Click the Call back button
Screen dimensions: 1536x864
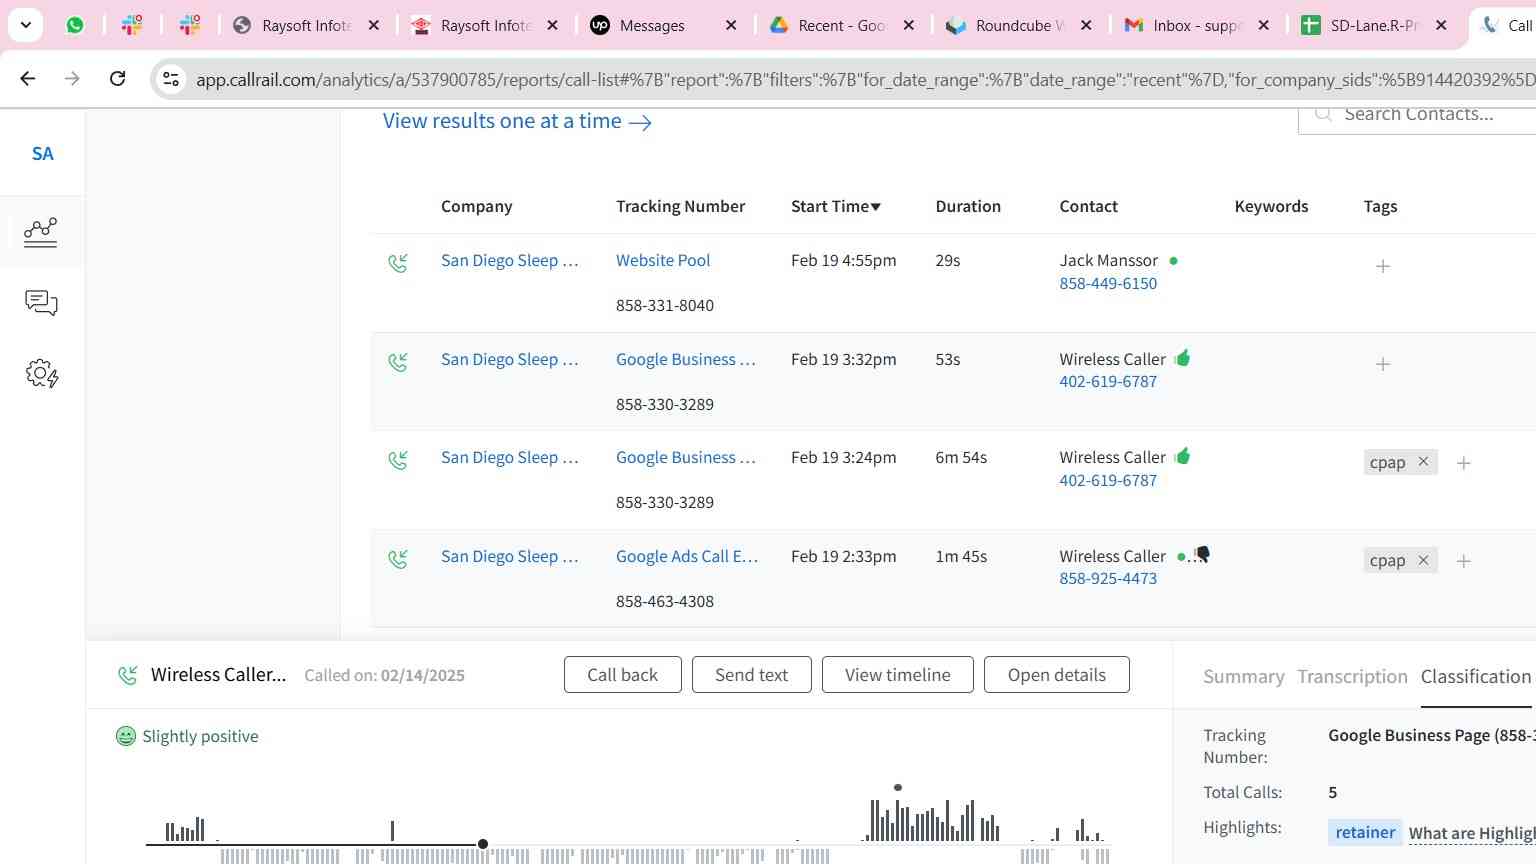[x=623, y=675]
